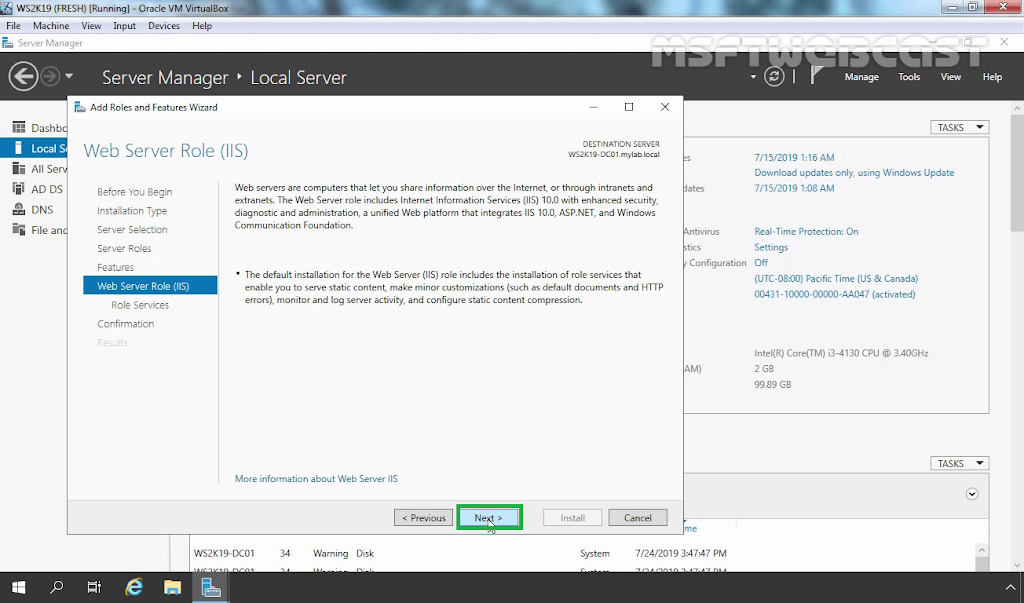Click the Refresh icon in Server Manager header

(x=774, y=76)
